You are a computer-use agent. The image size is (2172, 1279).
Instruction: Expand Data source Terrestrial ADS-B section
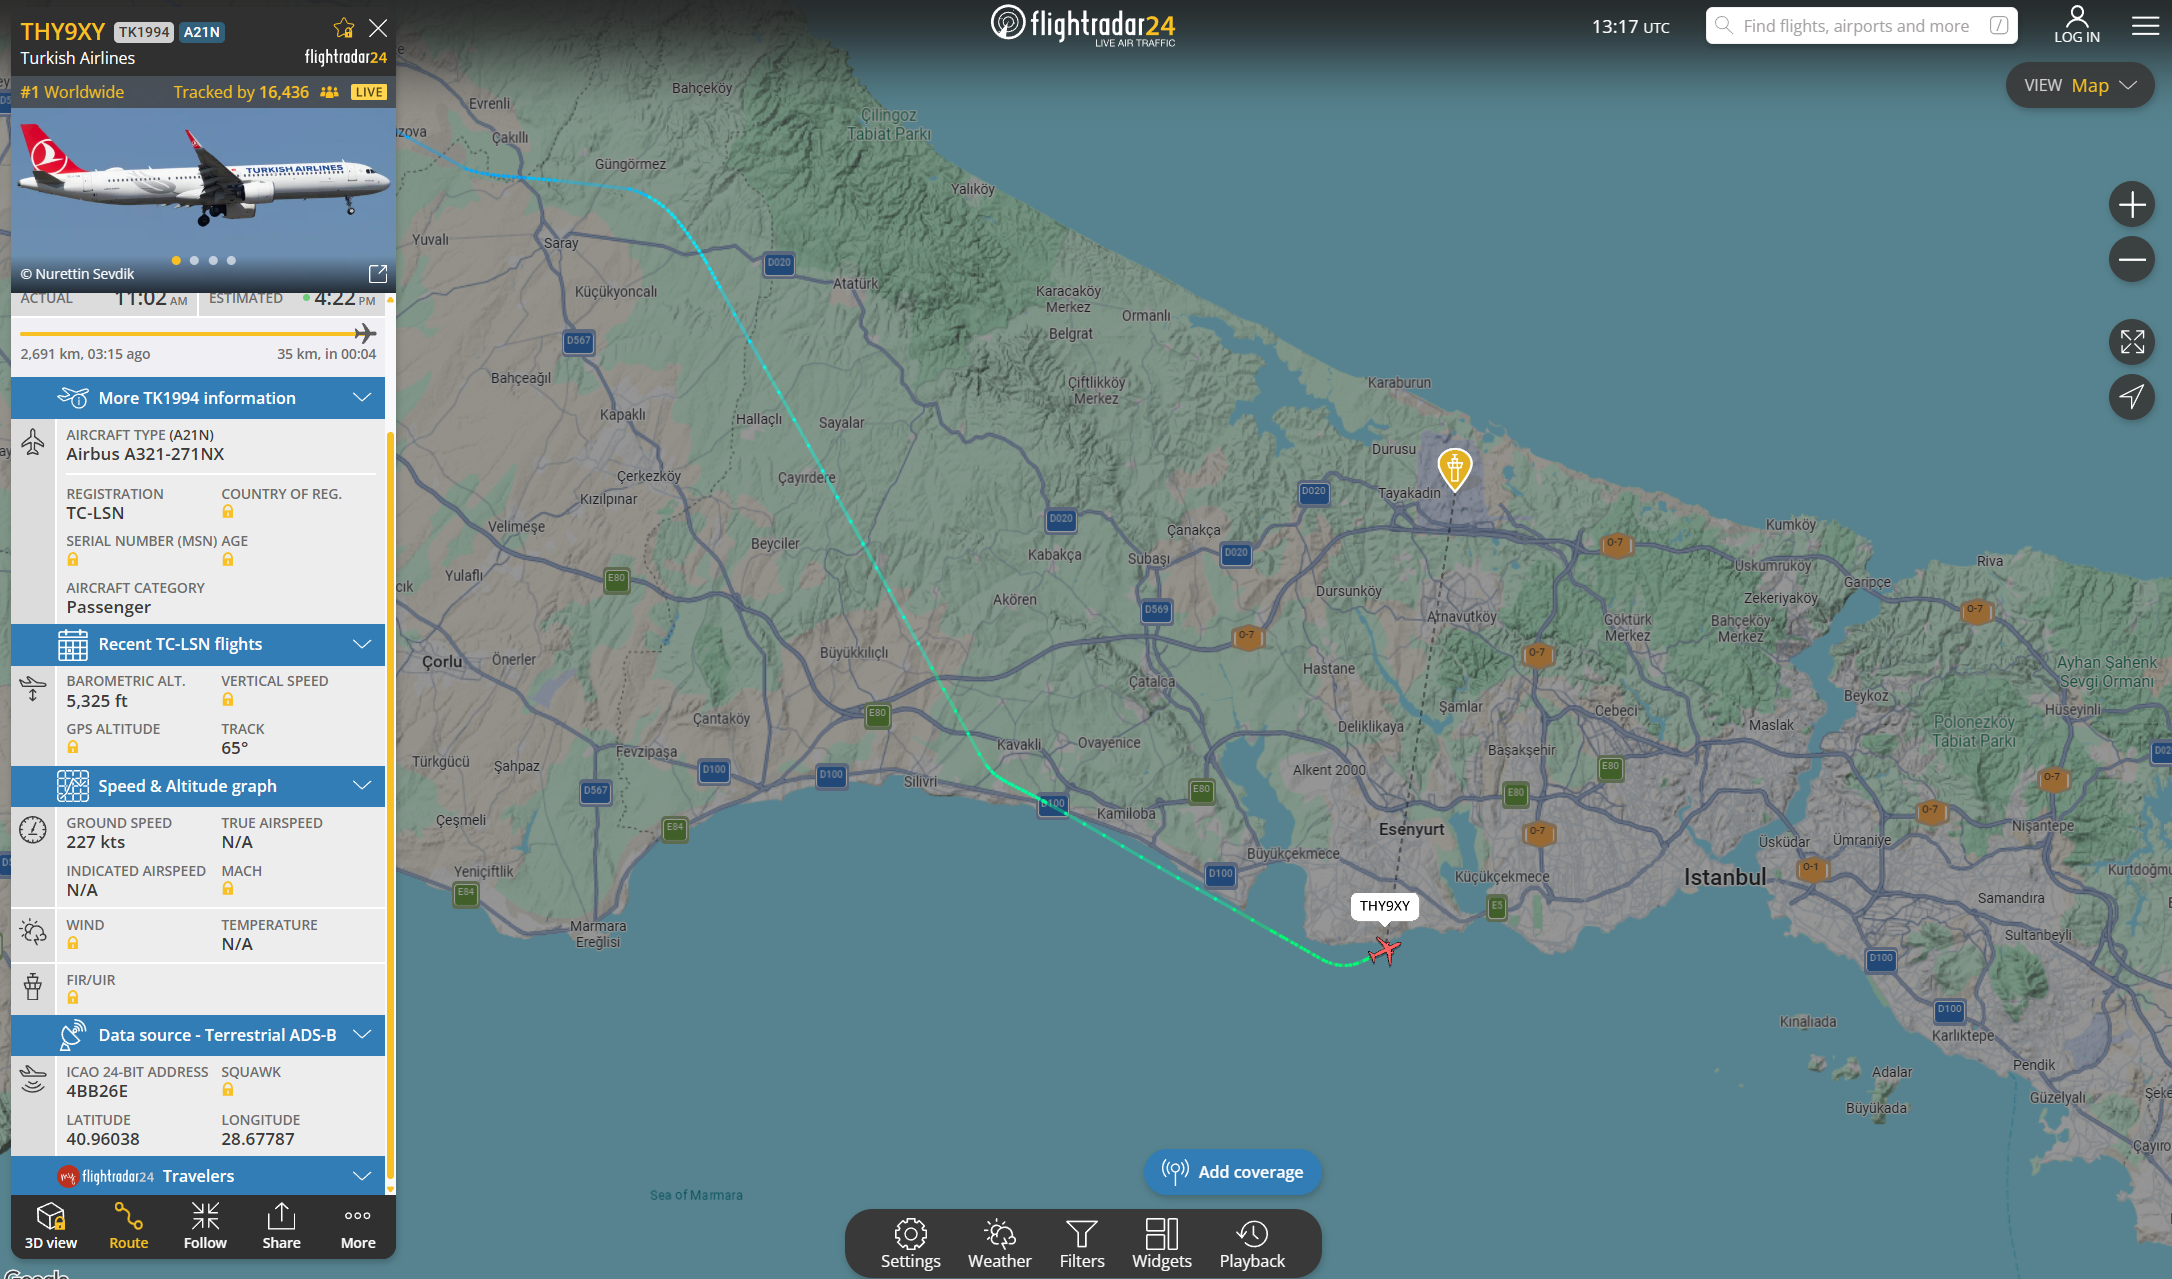tap(198, 1035)
